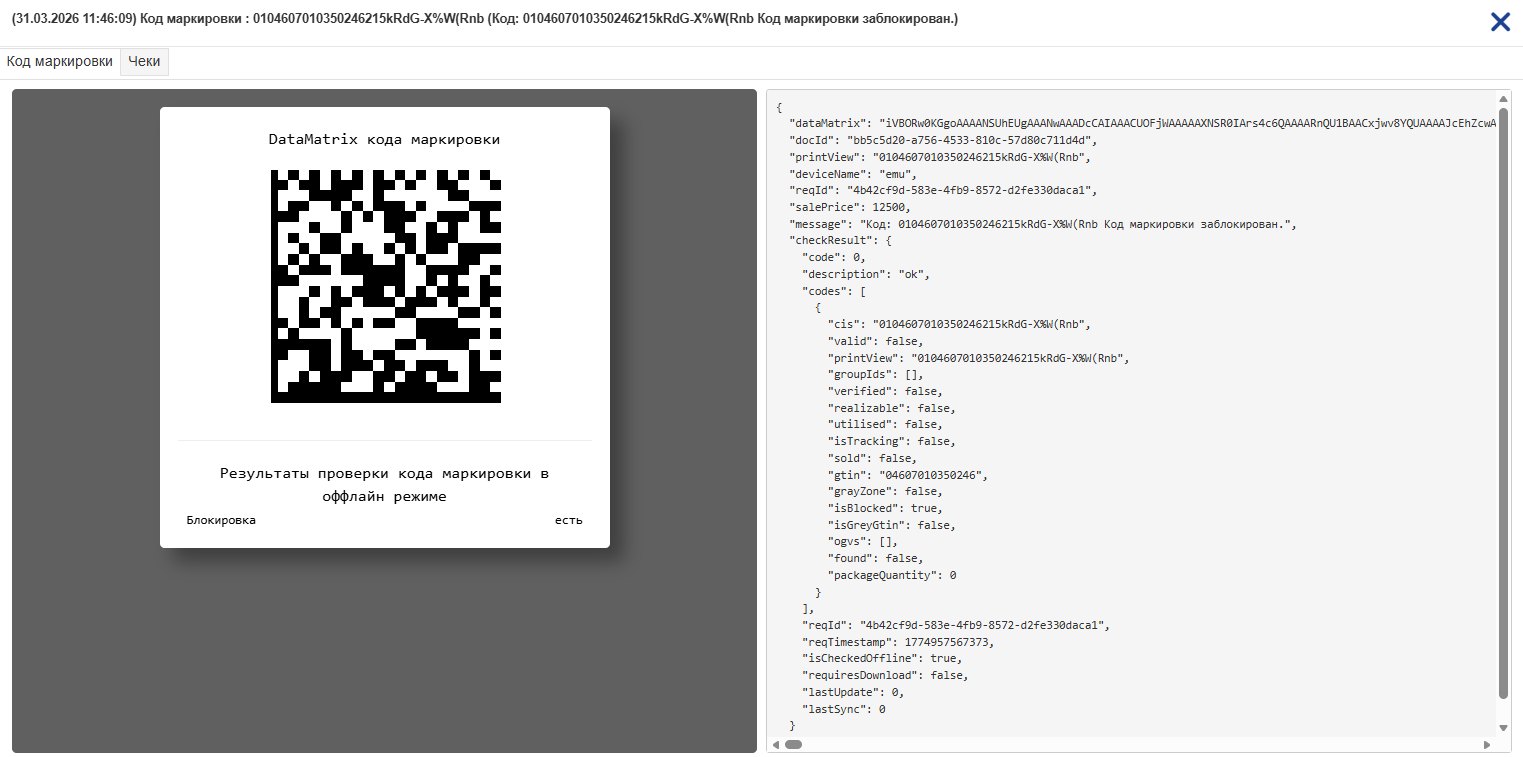Click the Блокировка label in results
This screenshot has width=1523, height=757.
tap(221, 520)
